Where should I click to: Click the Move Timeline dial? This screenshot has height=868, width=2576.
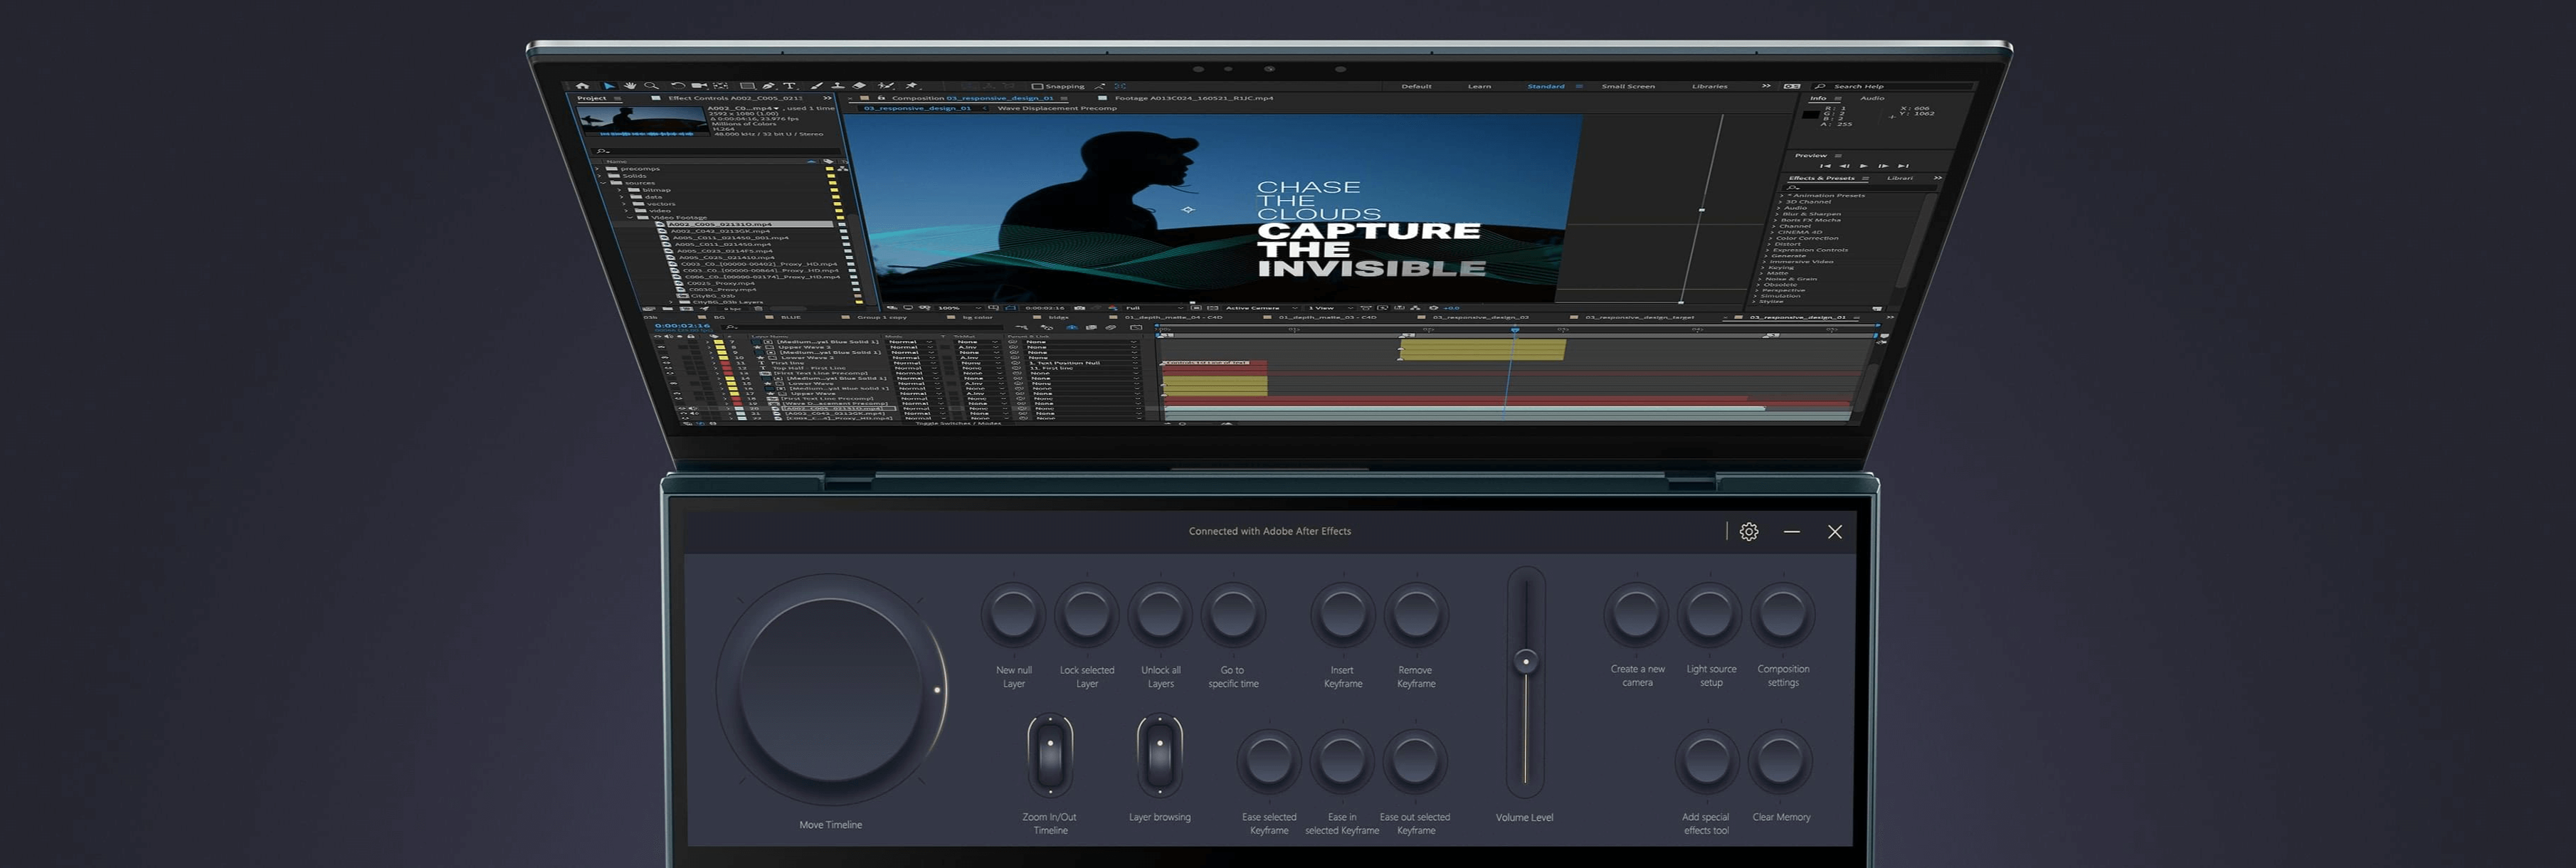[x=831, y=690]
